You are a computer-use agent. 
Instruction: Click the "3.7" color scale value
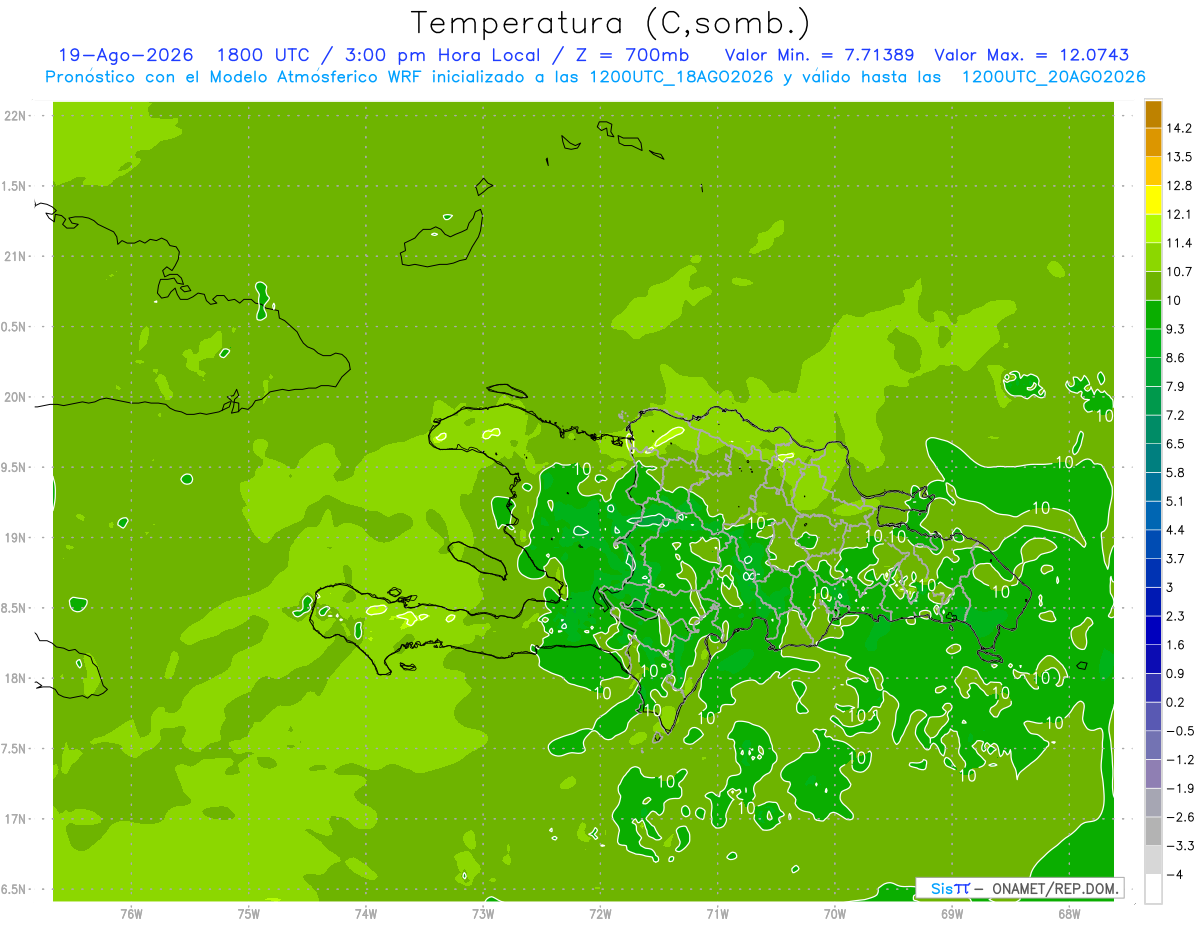pyautogui.click(x=1176, y=559)
